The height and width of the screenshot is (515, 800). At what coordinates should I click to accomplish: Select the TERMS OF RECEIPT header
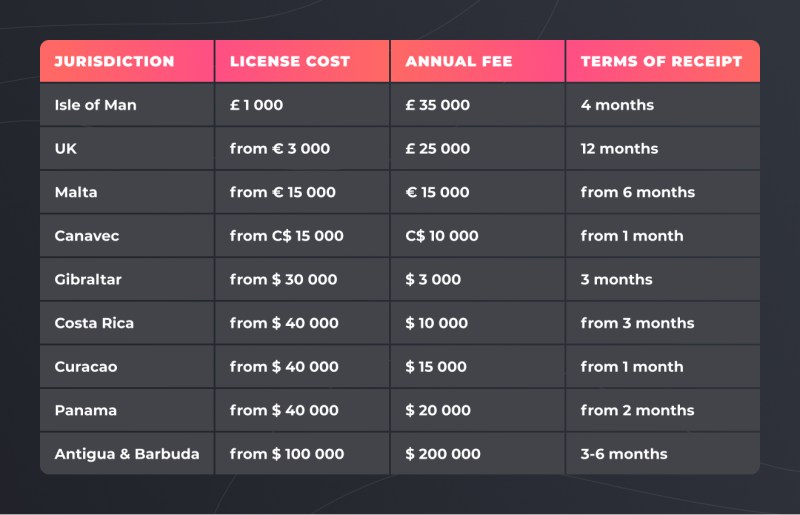pyautogui.click(x=661, y=61)
